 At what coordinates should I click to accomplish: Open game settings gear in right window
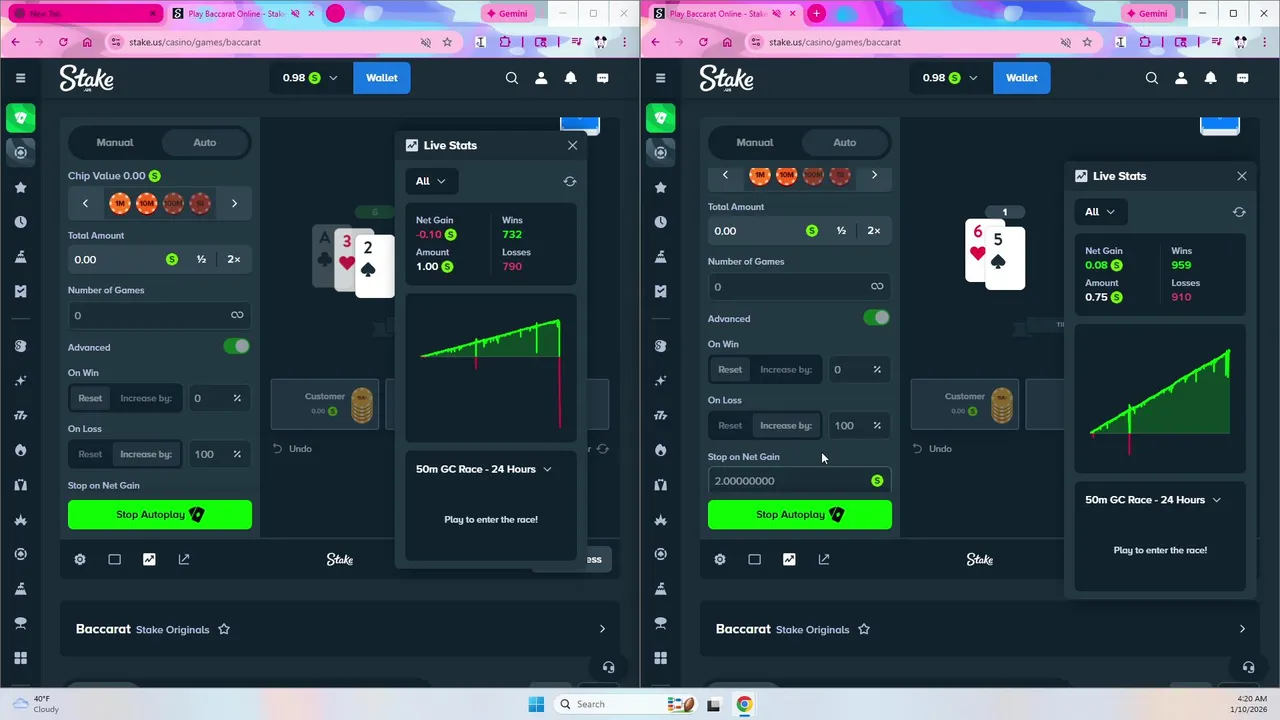(x=720, y=559)
